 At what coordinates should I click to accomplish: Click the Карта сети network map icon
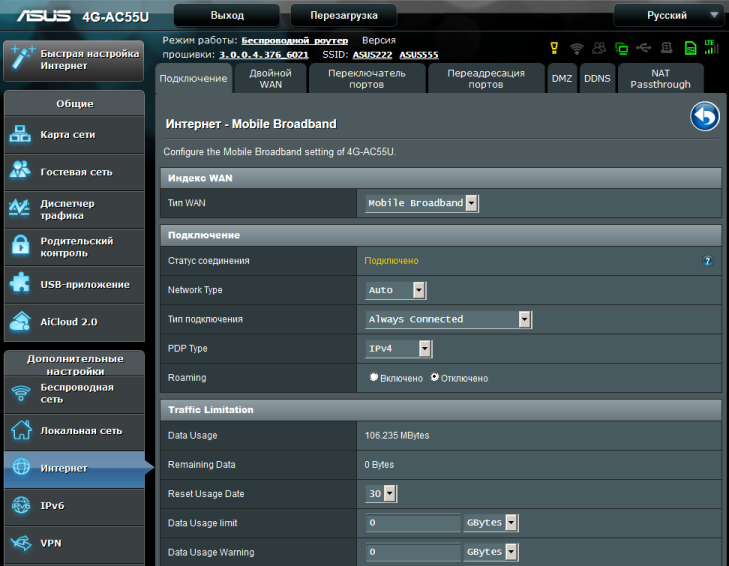point(20,134)
